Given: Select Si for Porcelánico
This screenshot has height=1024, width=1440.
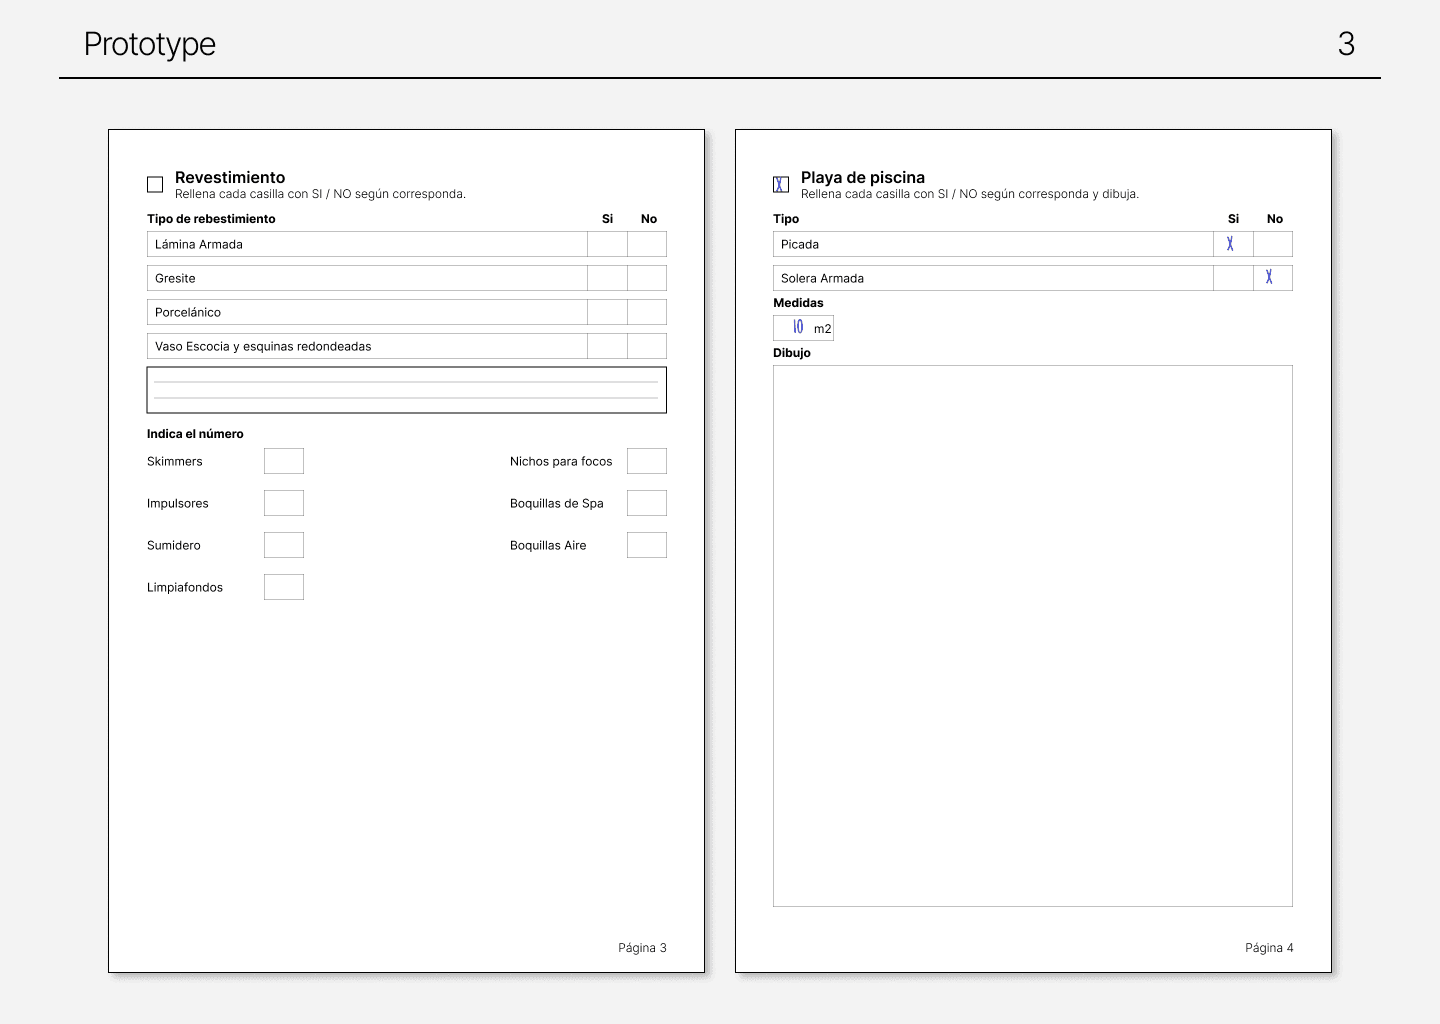Looking at the screenshot, I should click(x=607, y=312).
